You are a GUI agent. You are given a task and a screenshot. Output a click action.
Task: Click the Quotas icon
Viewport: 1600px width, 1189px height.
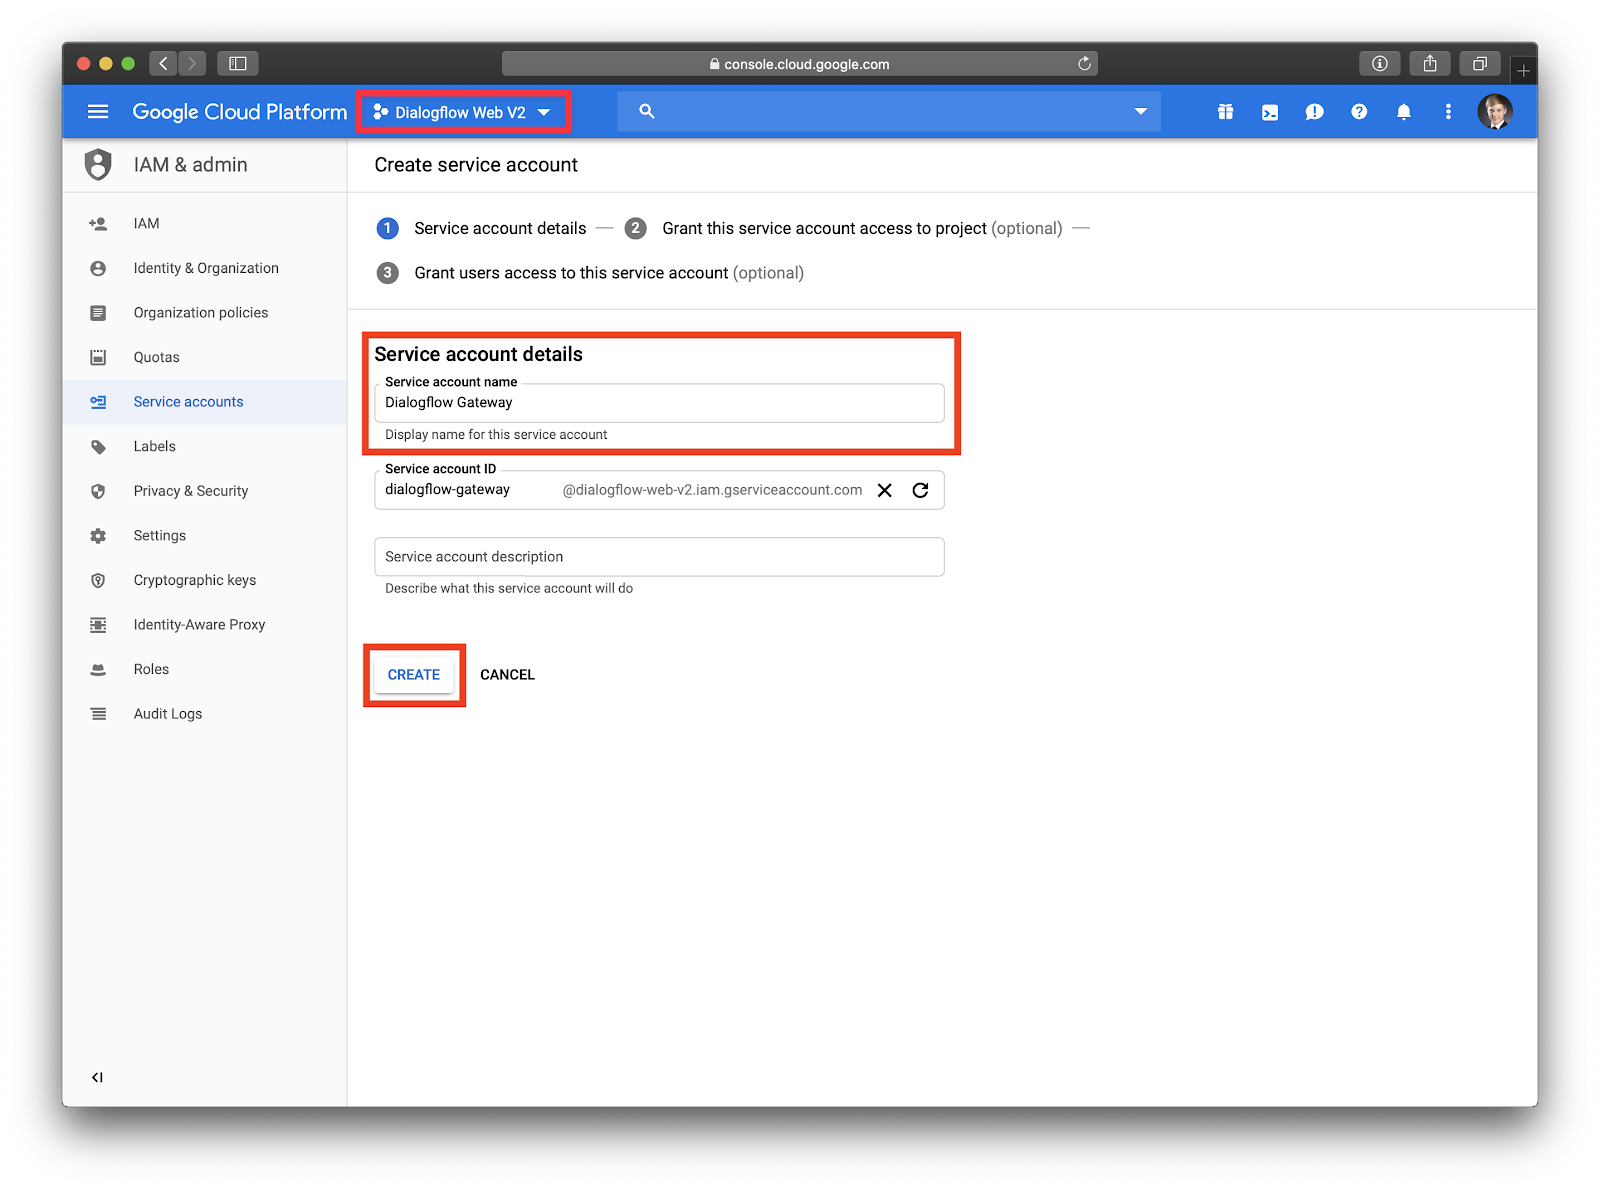[x=98, y=357]
